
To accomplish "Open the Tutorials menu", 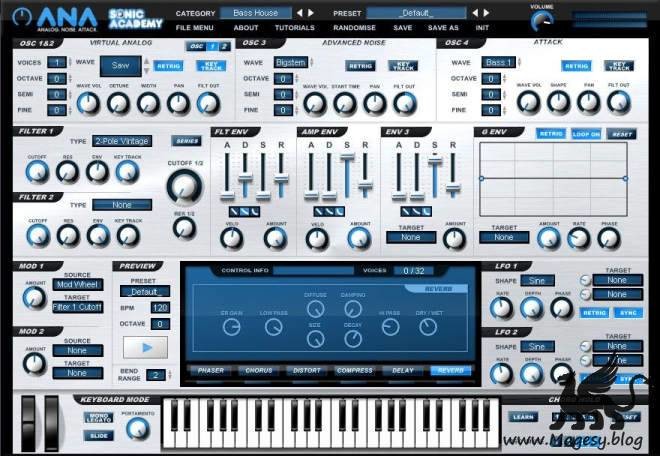I will (x=295, y=28).
